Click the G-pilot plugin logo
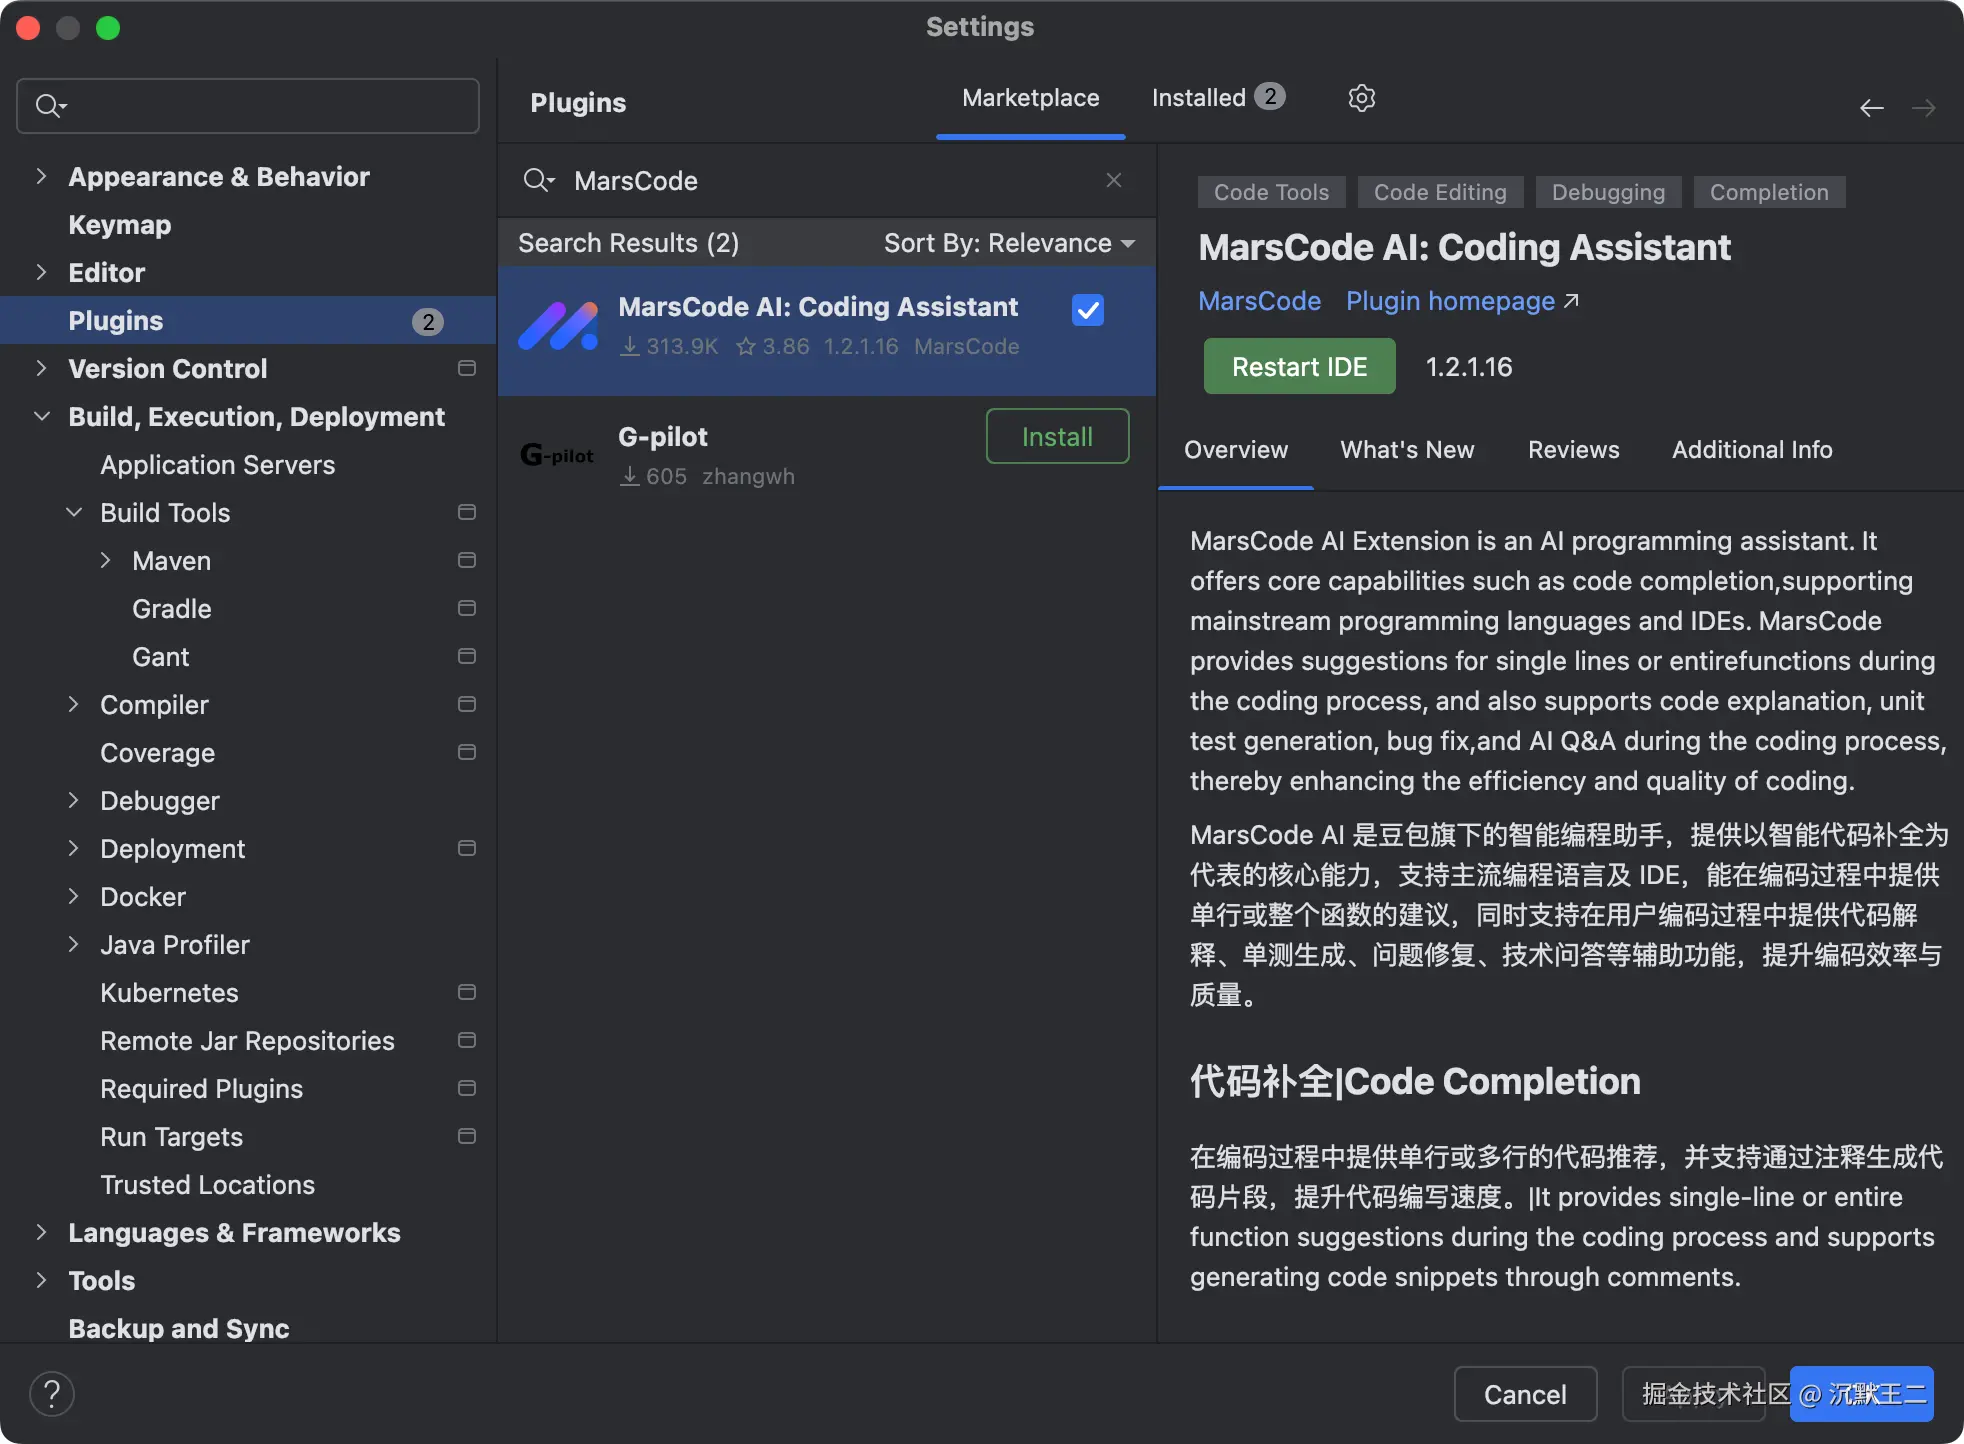Screen dimensions: 1964x1444 pos(557,456)
